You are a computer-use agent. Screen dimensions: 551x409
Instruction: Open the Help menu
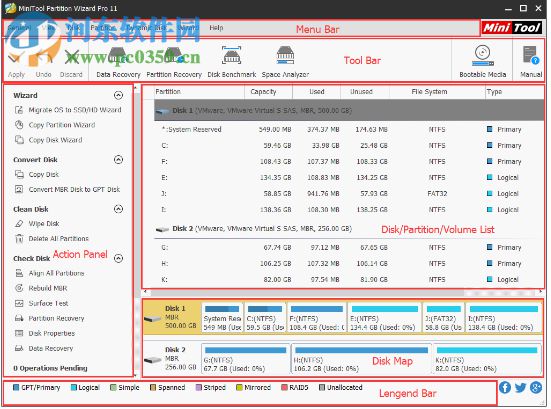click(216, 28)
